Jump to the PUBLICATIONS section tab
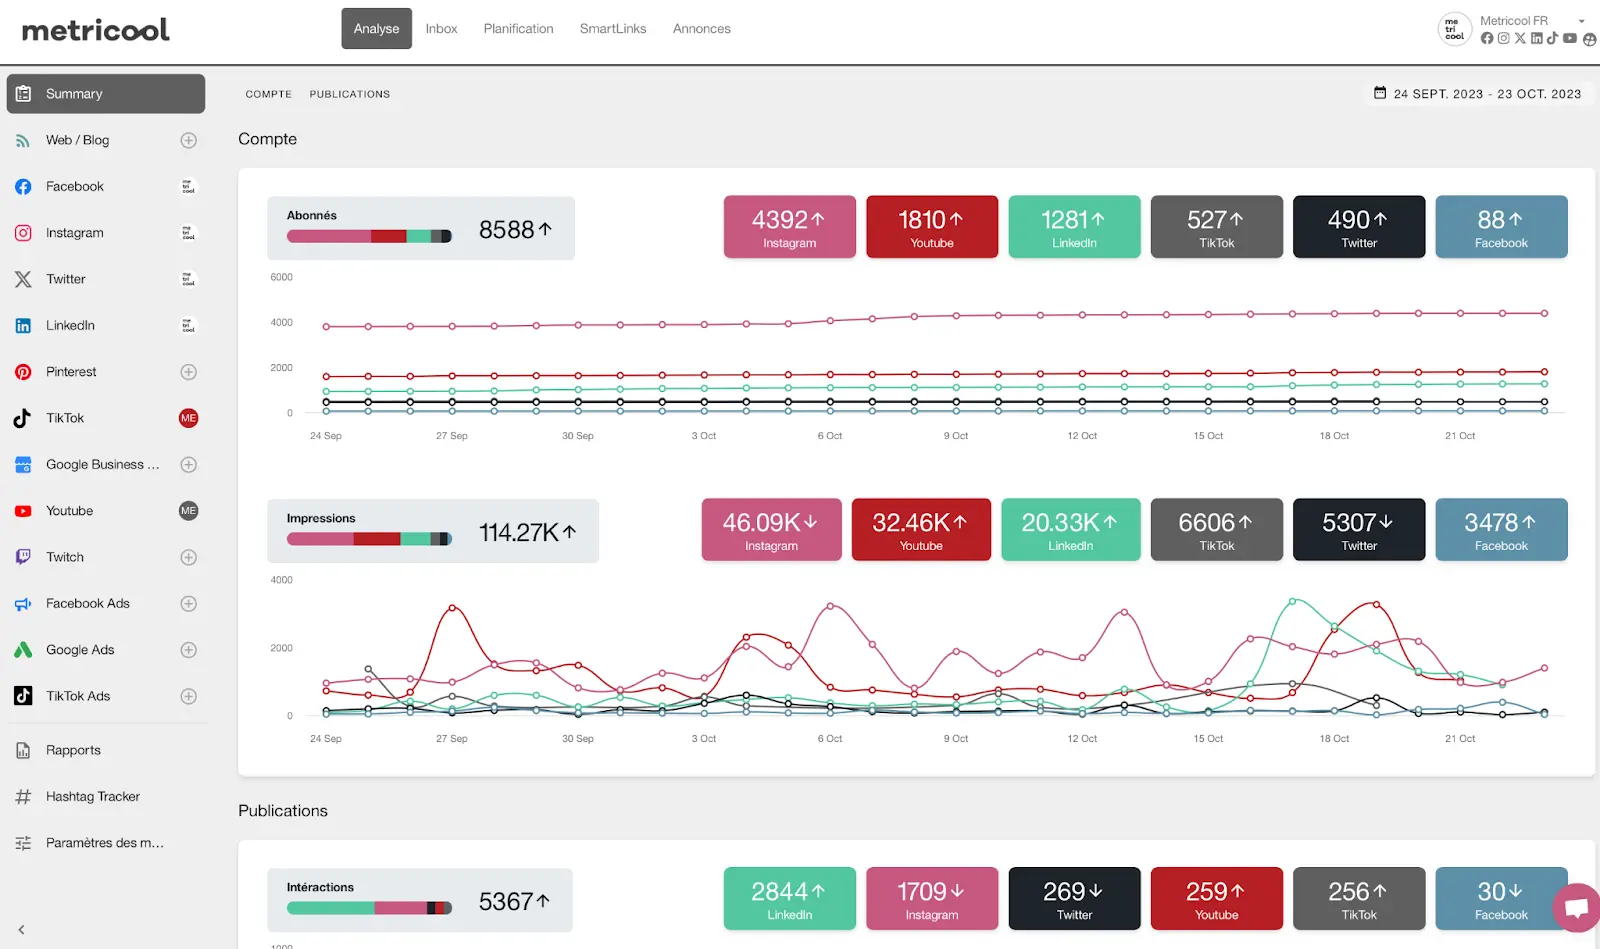Viewport: 1600px width, 949px height. [350, 94]
